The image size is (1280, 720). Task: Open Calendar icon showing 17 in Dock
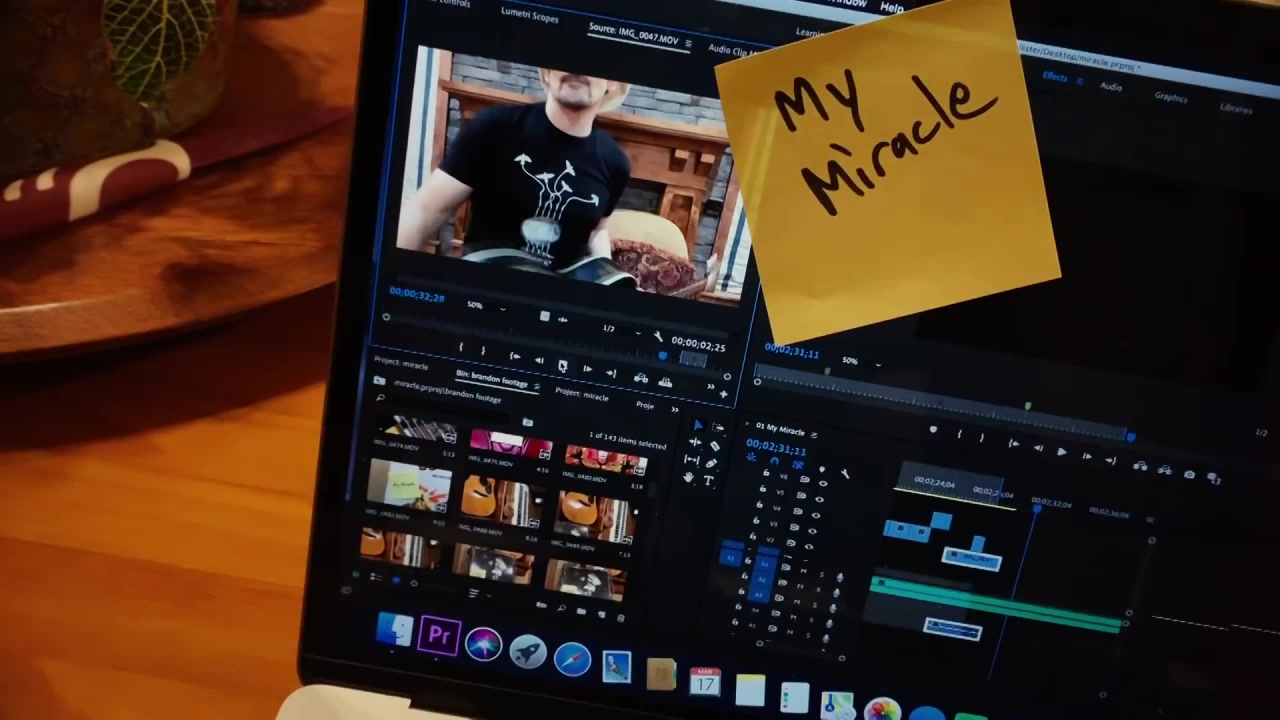(705, 681)
